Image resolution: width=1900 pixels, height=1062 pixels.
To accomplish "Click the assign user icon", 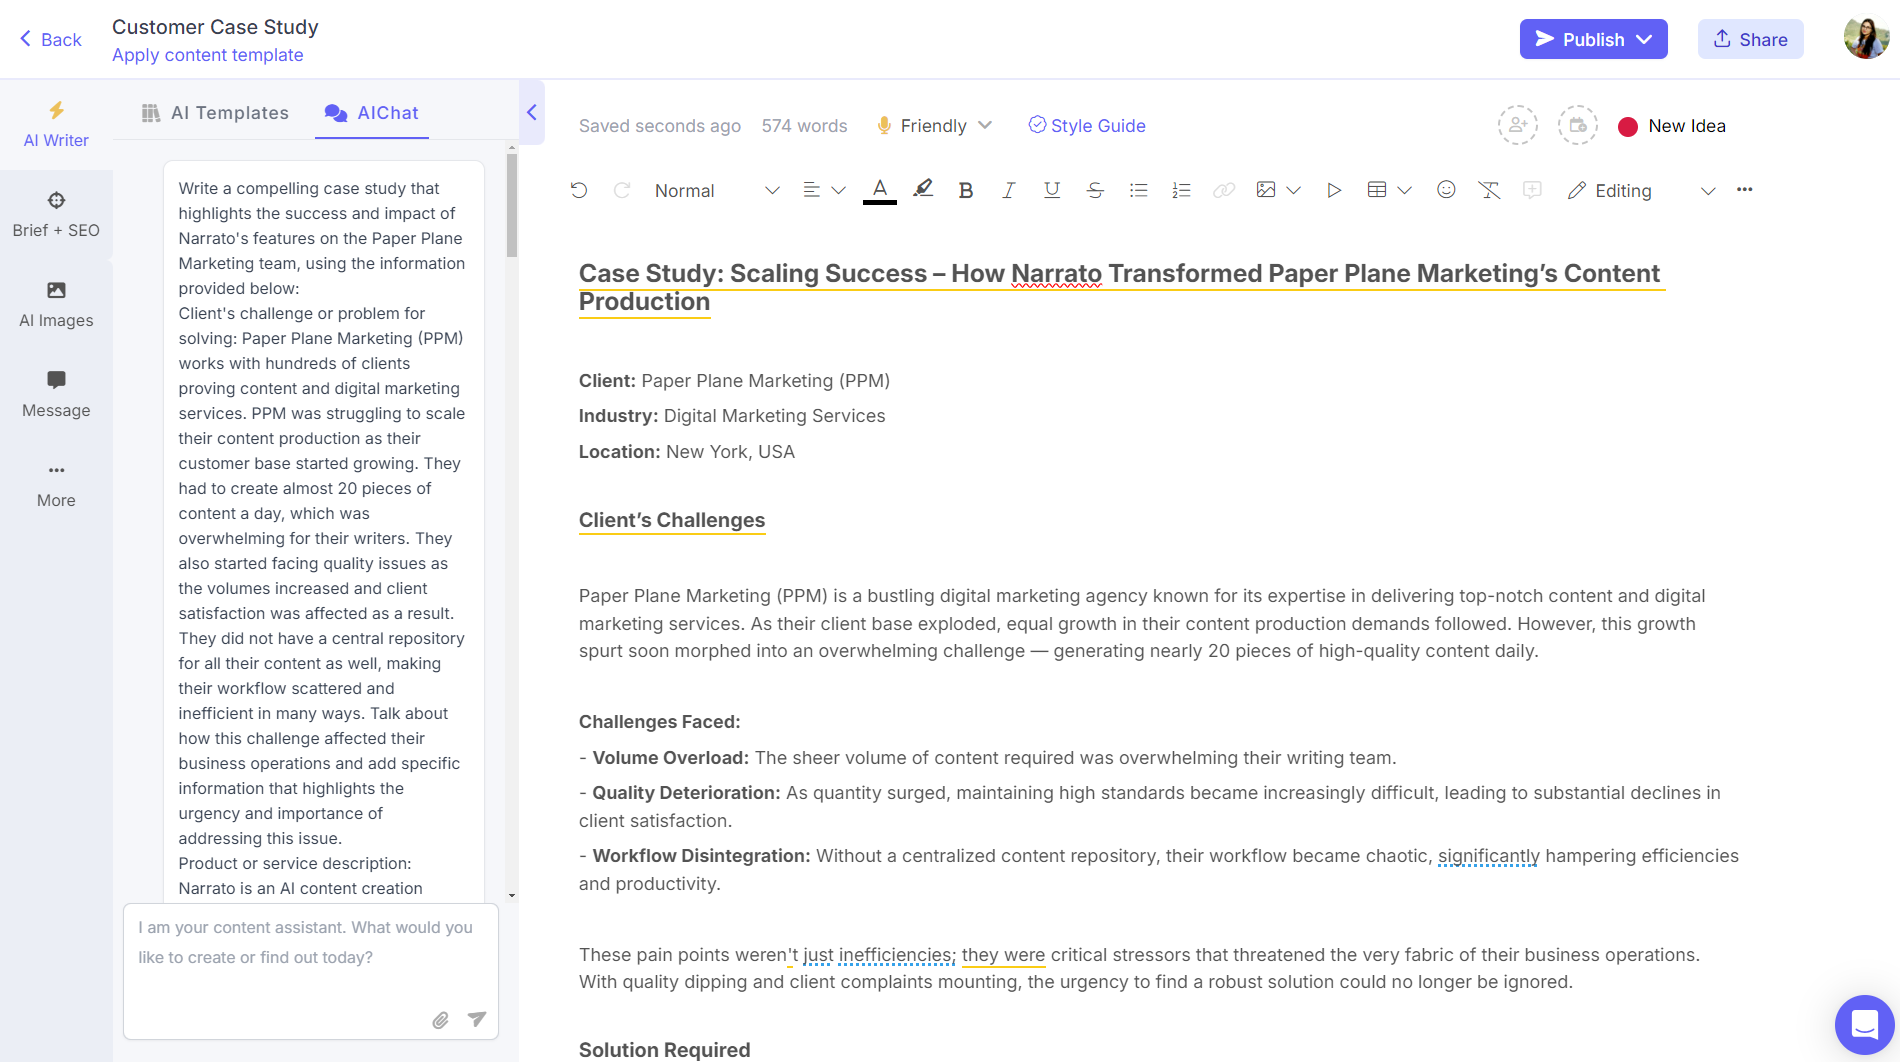I will (x=1517, y=126).
